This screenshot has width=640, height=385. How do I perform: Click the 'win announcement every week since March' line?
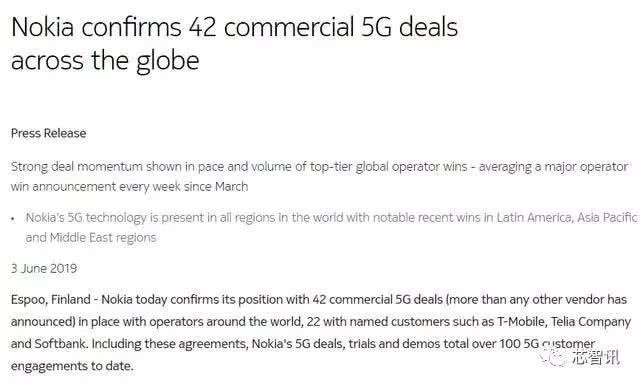pos(129,187)
